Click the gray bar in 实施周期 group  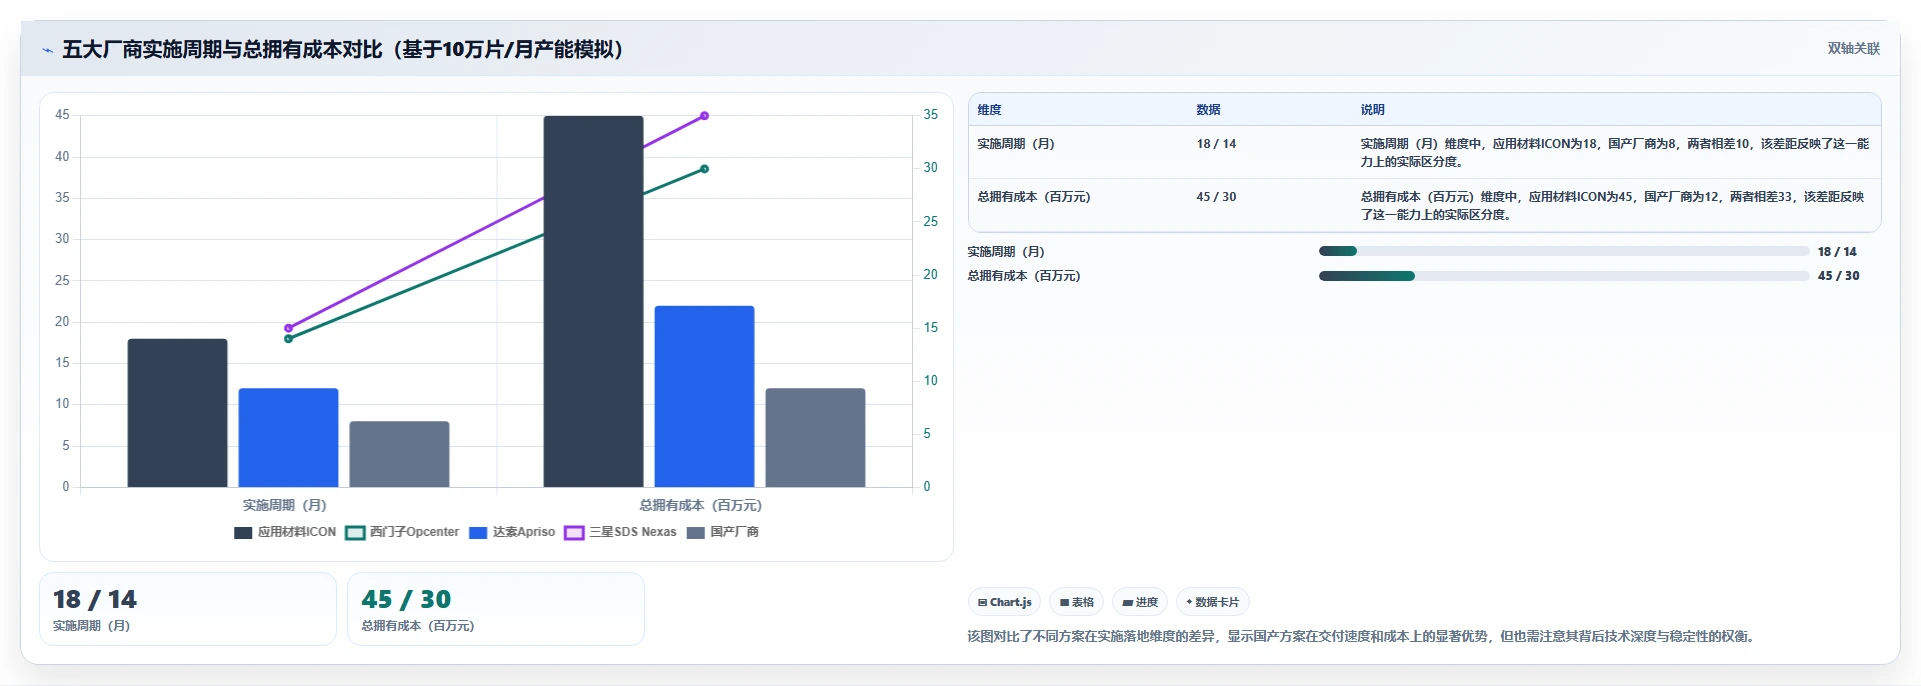coord(399,454)
